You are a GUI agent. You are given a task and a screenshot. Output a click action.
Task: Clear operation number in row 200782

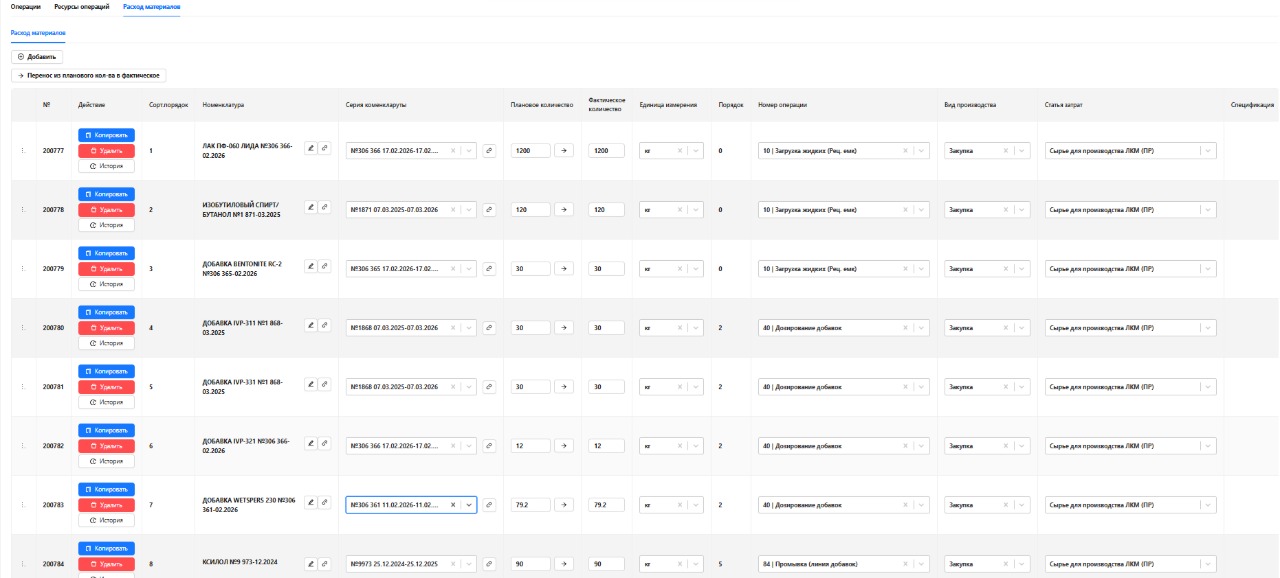(906, 446)
